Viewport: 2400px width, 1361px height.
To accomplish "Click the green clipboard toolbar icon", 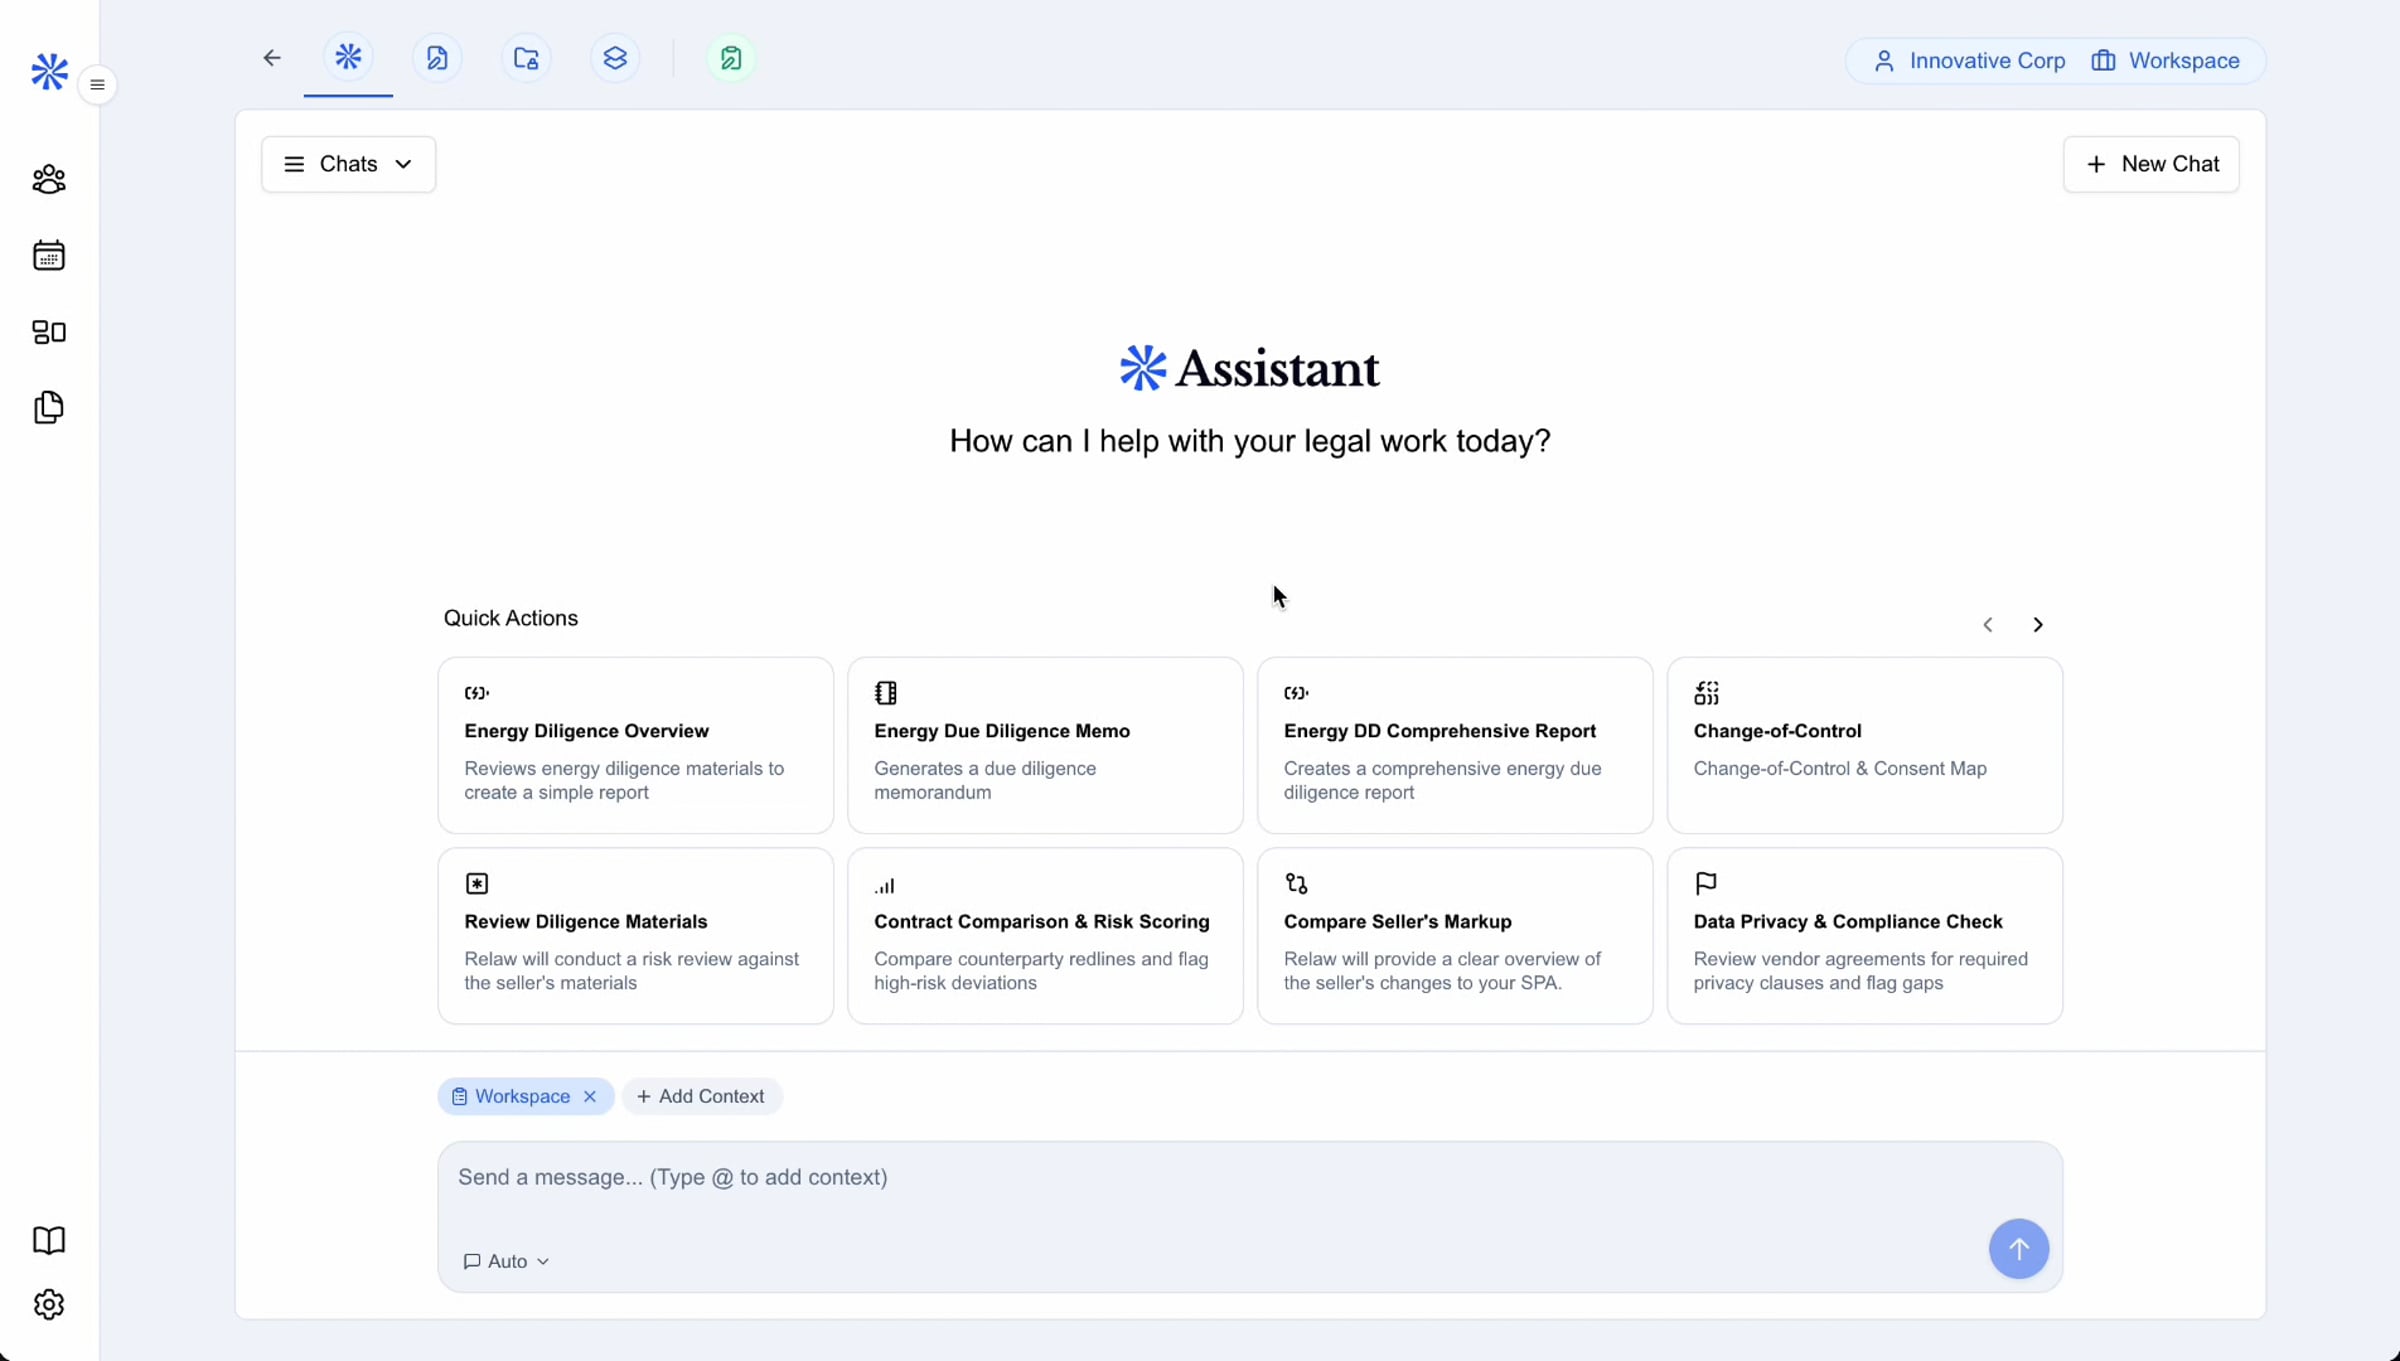I will (x=731, y=58).
